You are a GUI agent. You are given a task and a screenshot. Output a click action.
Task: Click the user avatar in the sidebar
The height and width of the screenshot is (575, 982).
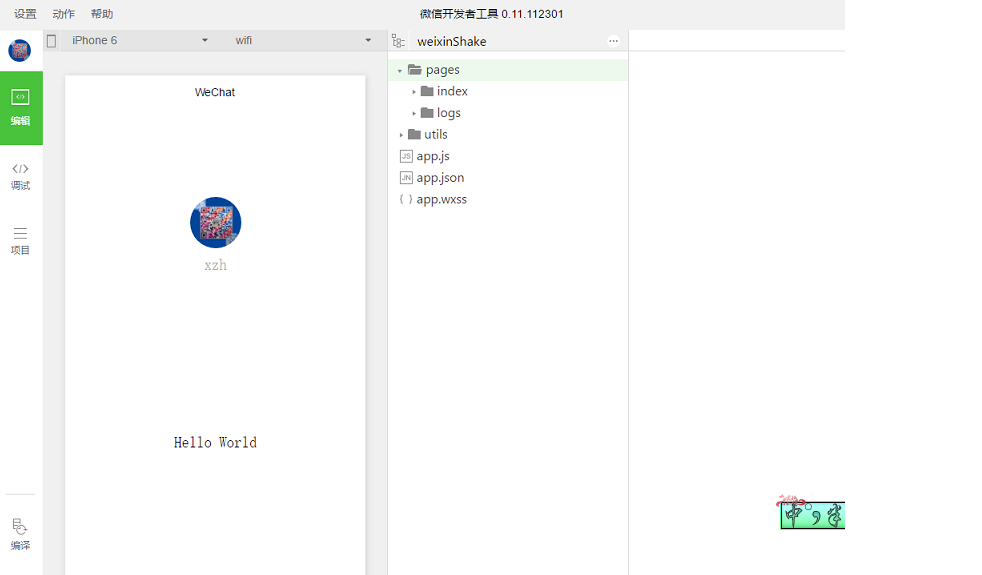tap(19, 50)
